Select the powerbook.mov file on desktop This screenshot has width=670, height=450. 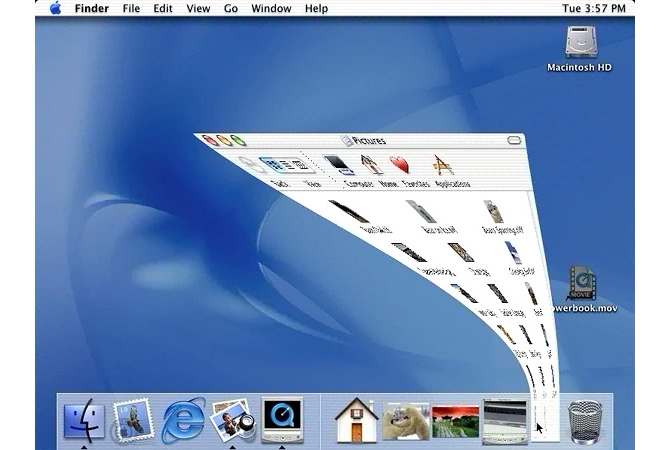(580, 284)
